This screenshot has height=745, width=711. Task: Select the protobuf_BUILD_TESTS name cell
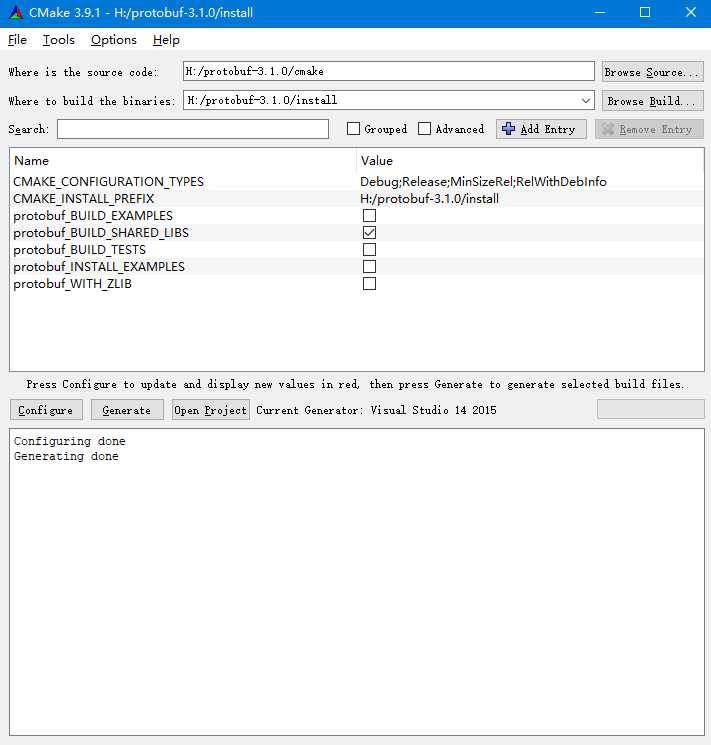[79, 250]
